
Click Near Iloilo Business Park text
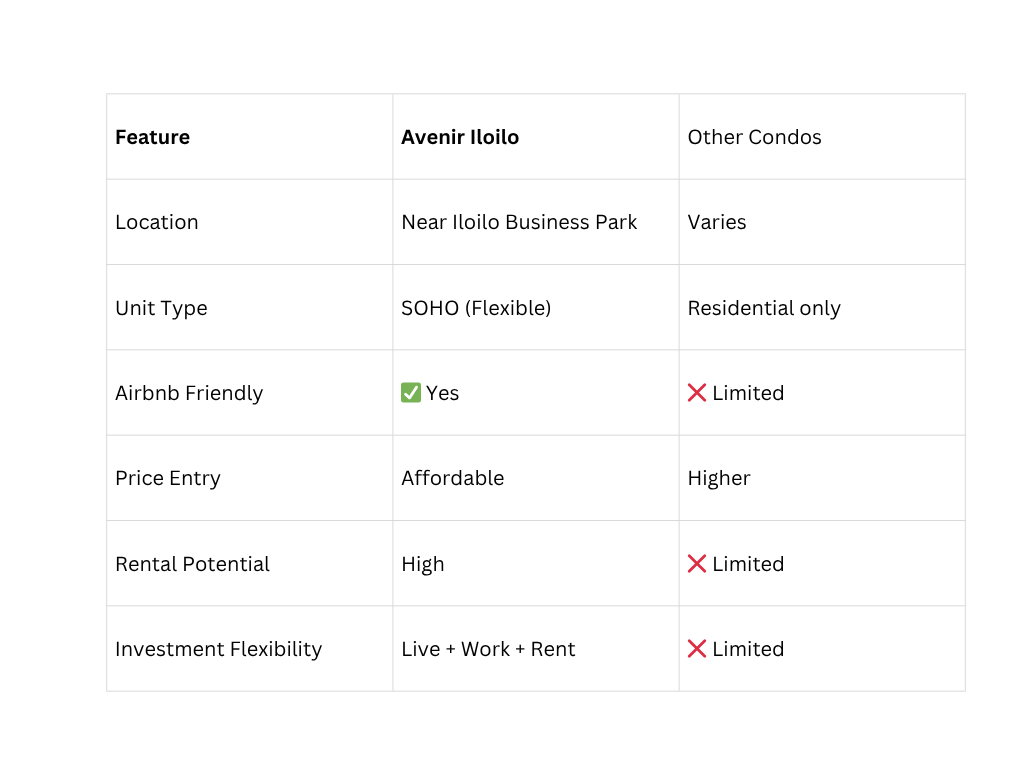(519, 222)
